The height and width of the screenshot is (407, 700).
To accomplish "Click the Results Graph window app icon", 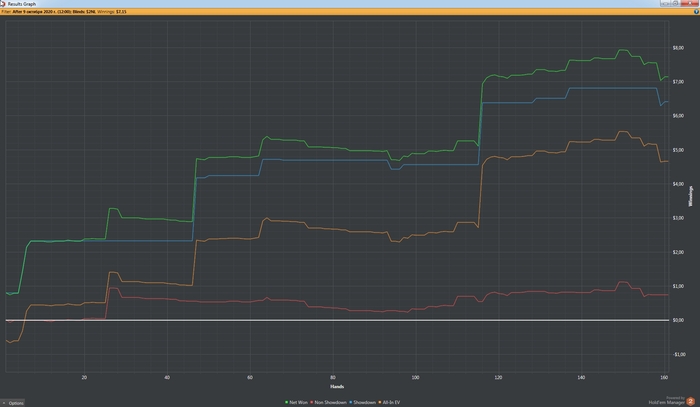I will coord(3,4).
